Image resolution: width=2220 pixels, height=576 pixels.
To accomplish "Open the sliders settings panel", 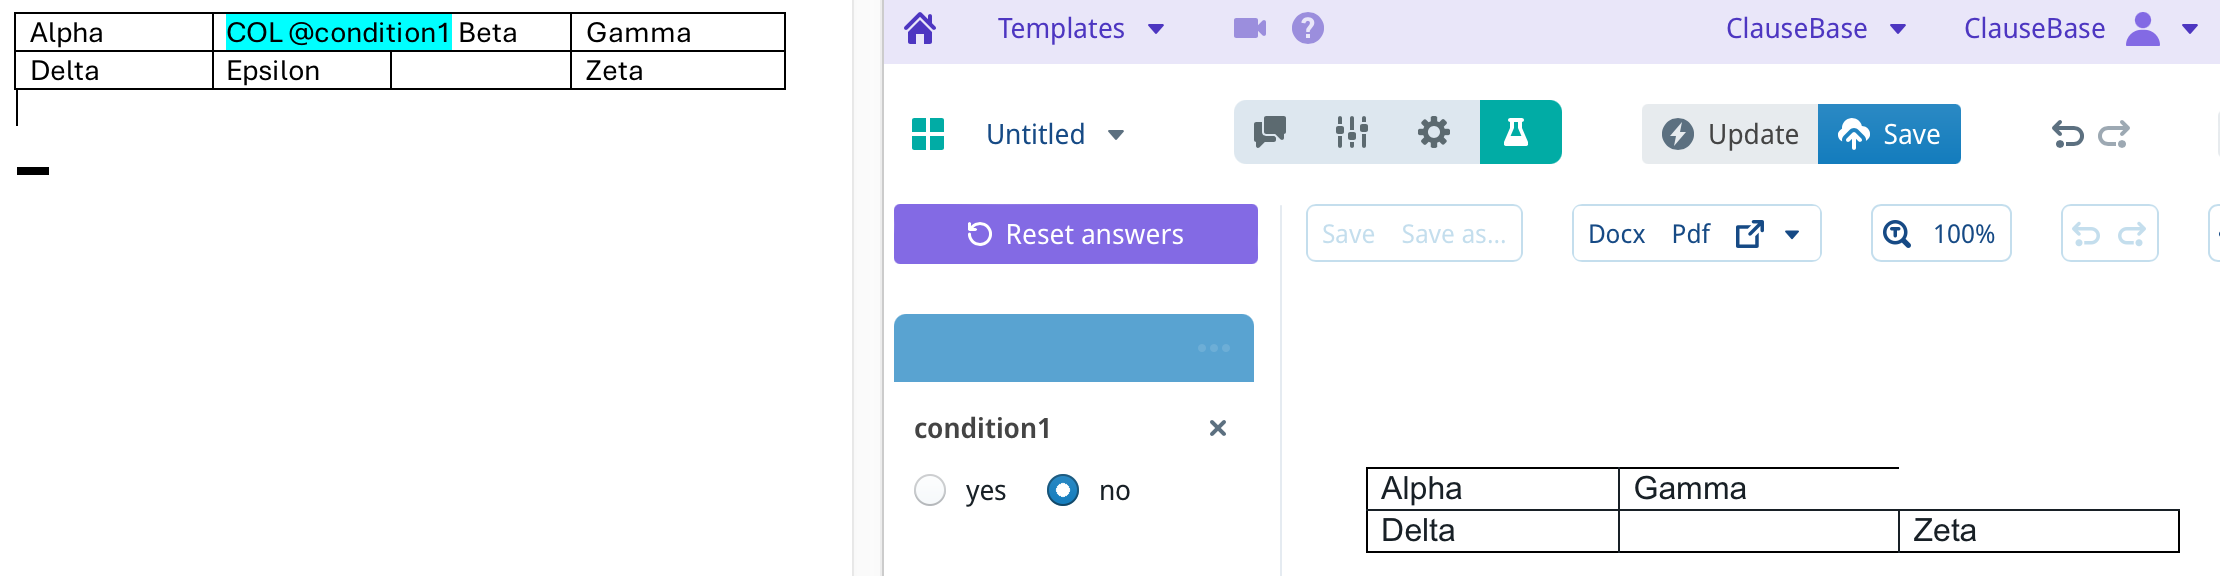I will (x=1352, y=132).
